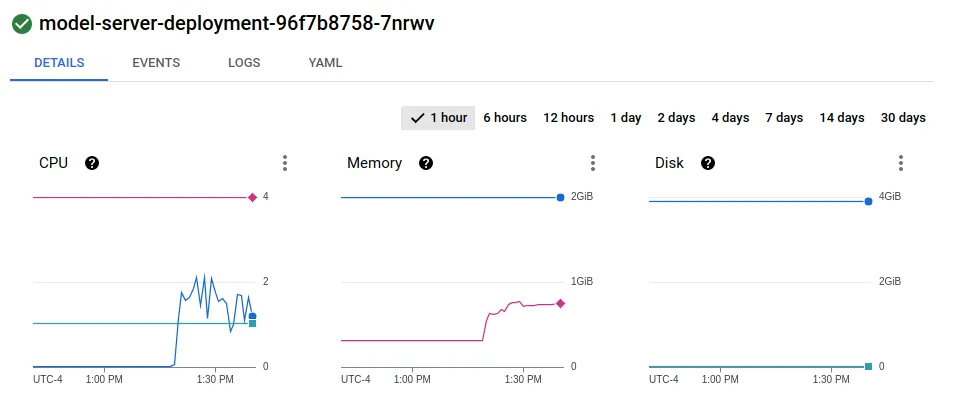
Task: Click the pink Memory usage diamond marker
Action: point(560,303)
